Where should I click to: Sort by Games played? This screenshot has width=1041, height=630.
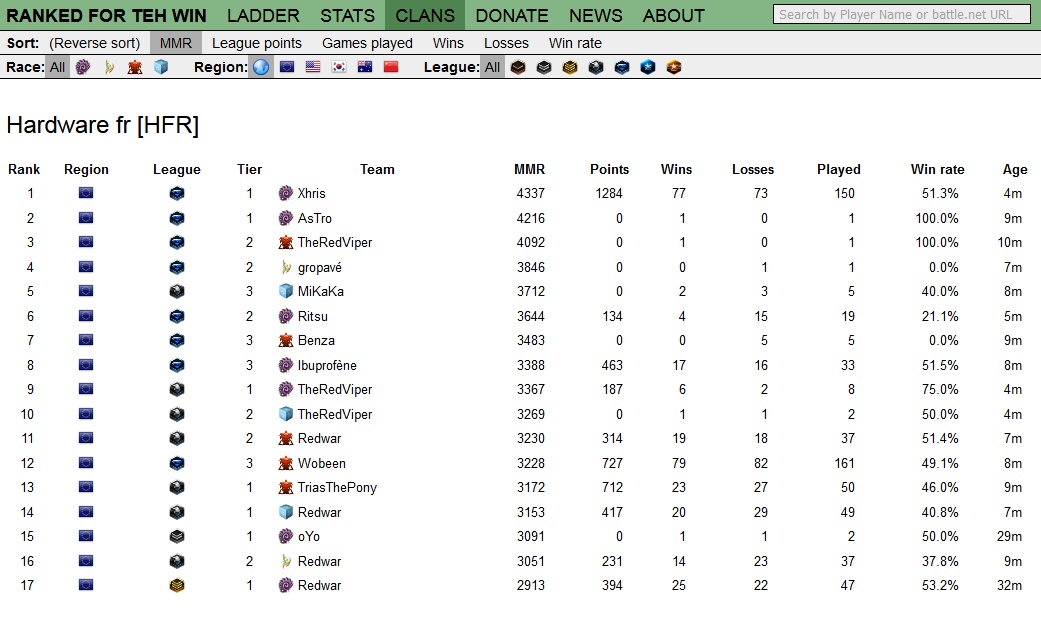(367, 43)
